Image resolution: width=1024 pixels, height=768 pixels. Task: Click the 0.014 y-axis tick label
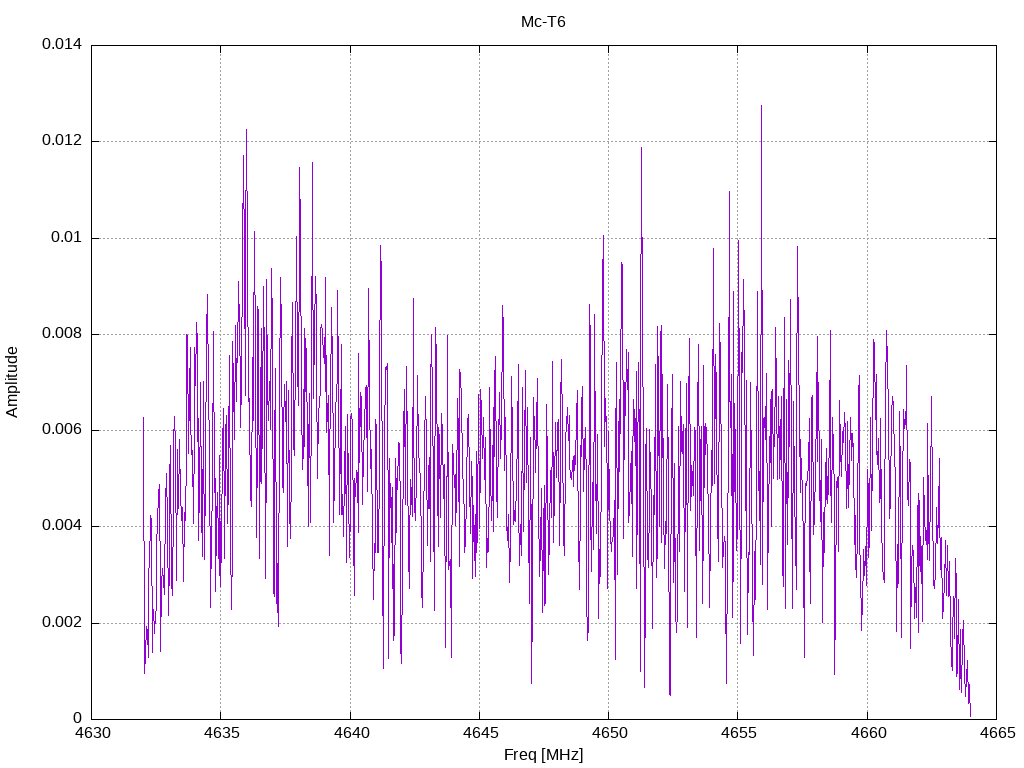coord(62,44)
